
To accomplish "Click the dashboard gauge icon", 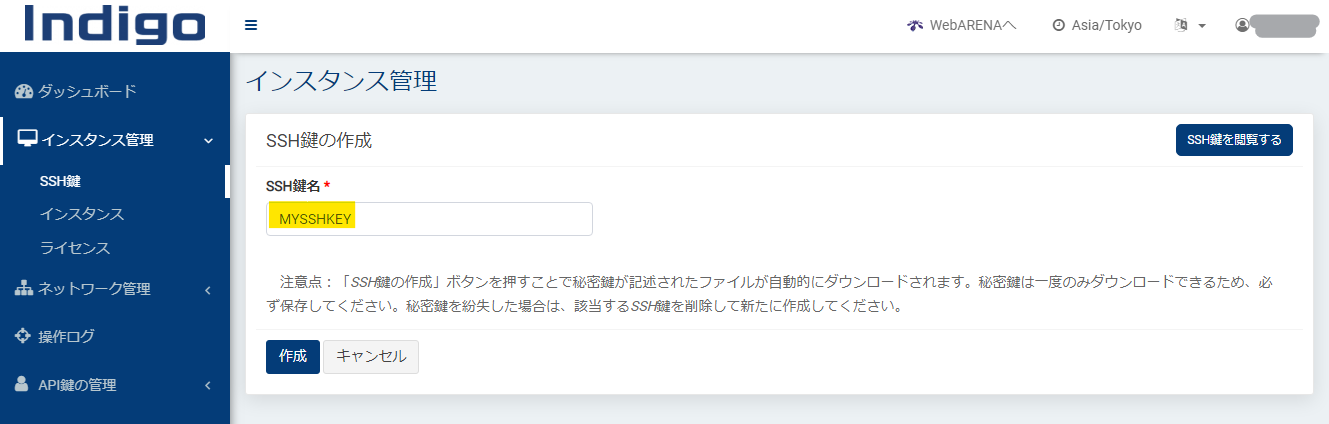I will click(x=24, y=92).
